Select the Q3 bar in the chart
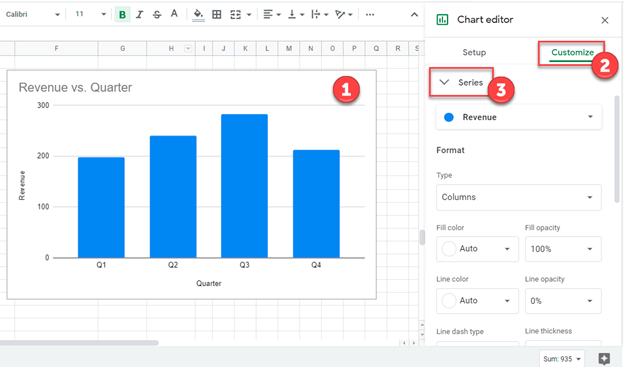624x367 pixels. pos(244,186)
